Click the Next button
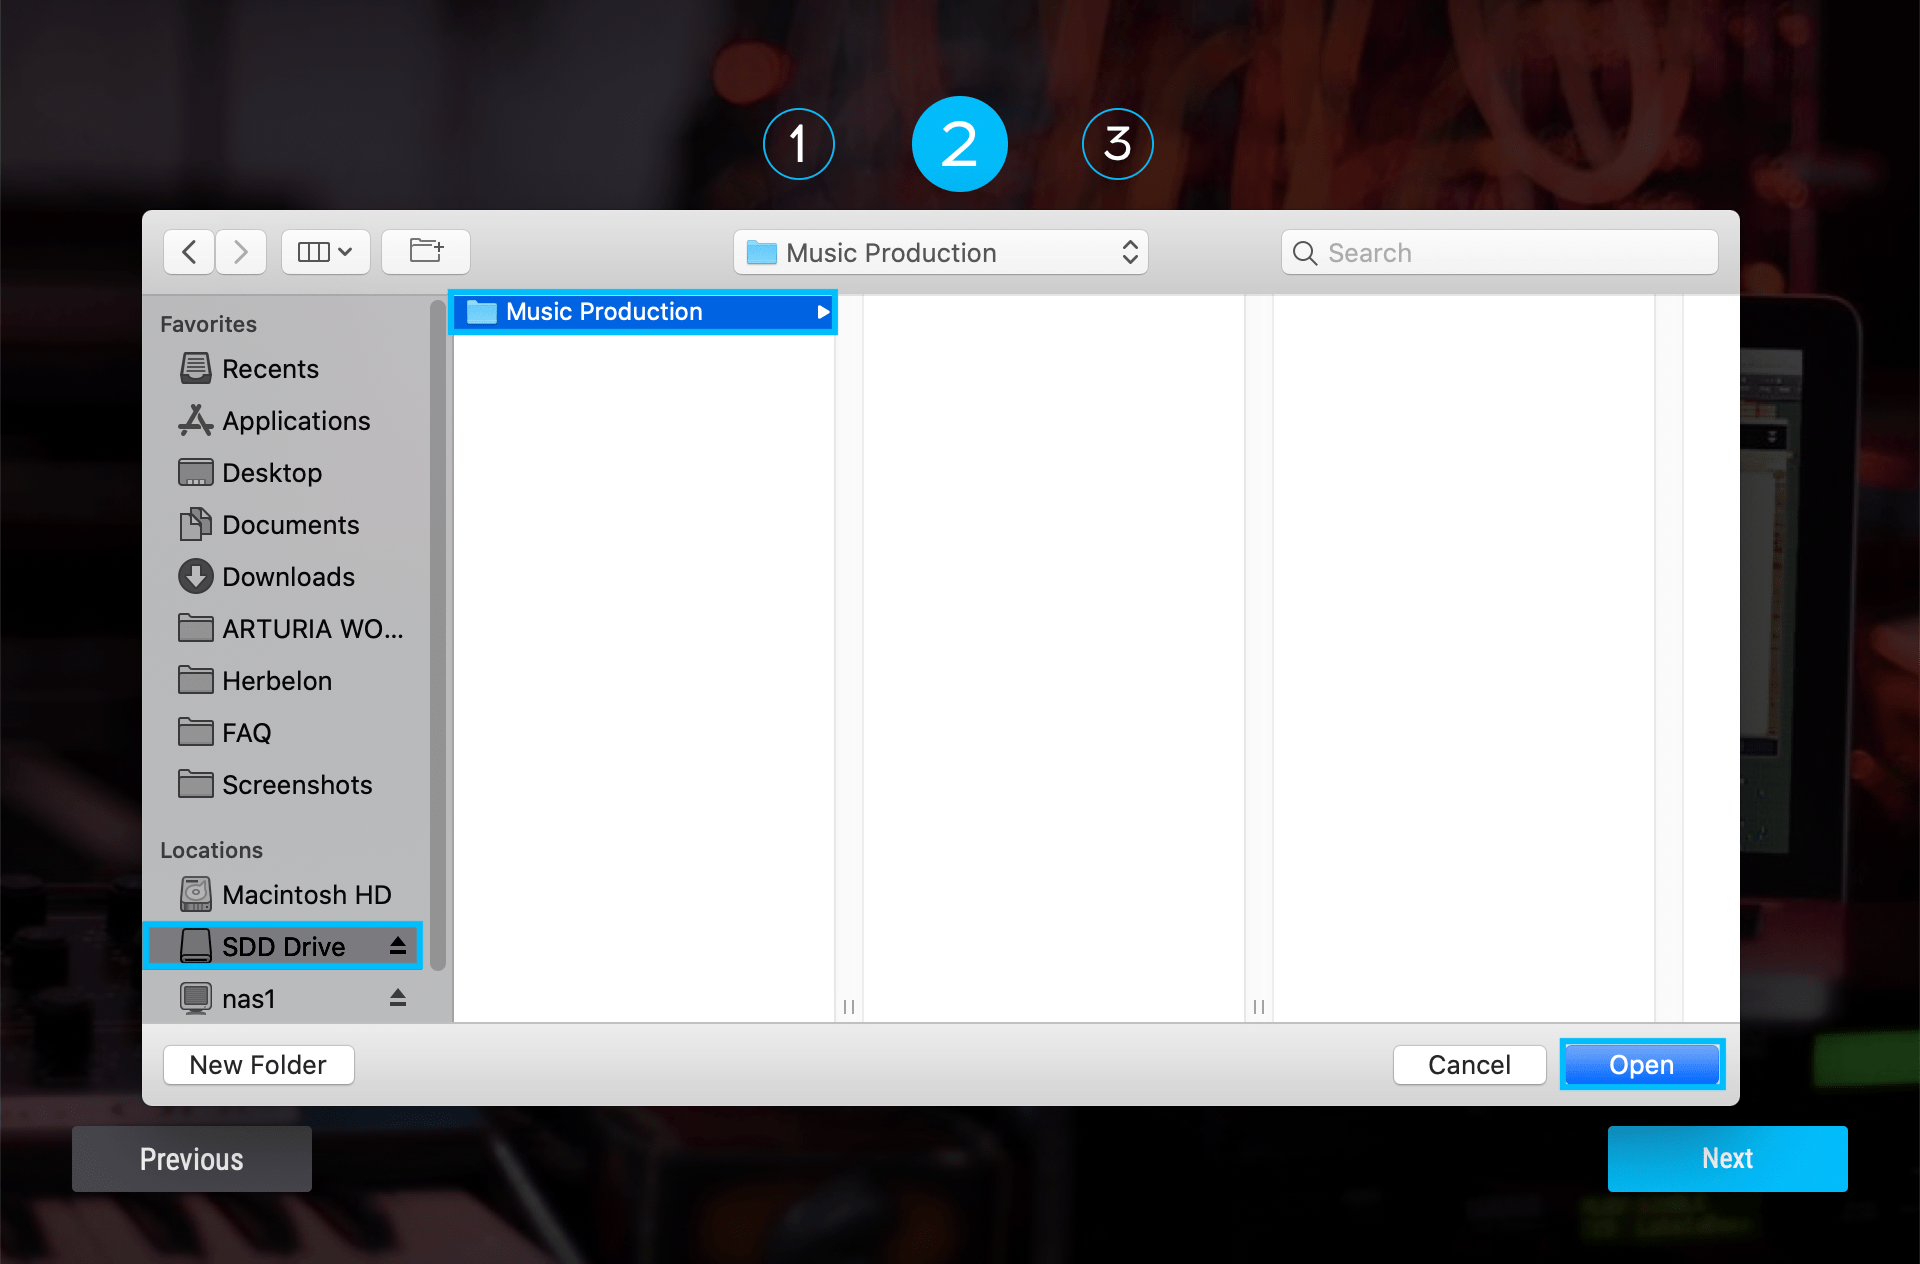This screenshot has height=1264, width=1920. pyautogui.click(x=1727, y=1158)
